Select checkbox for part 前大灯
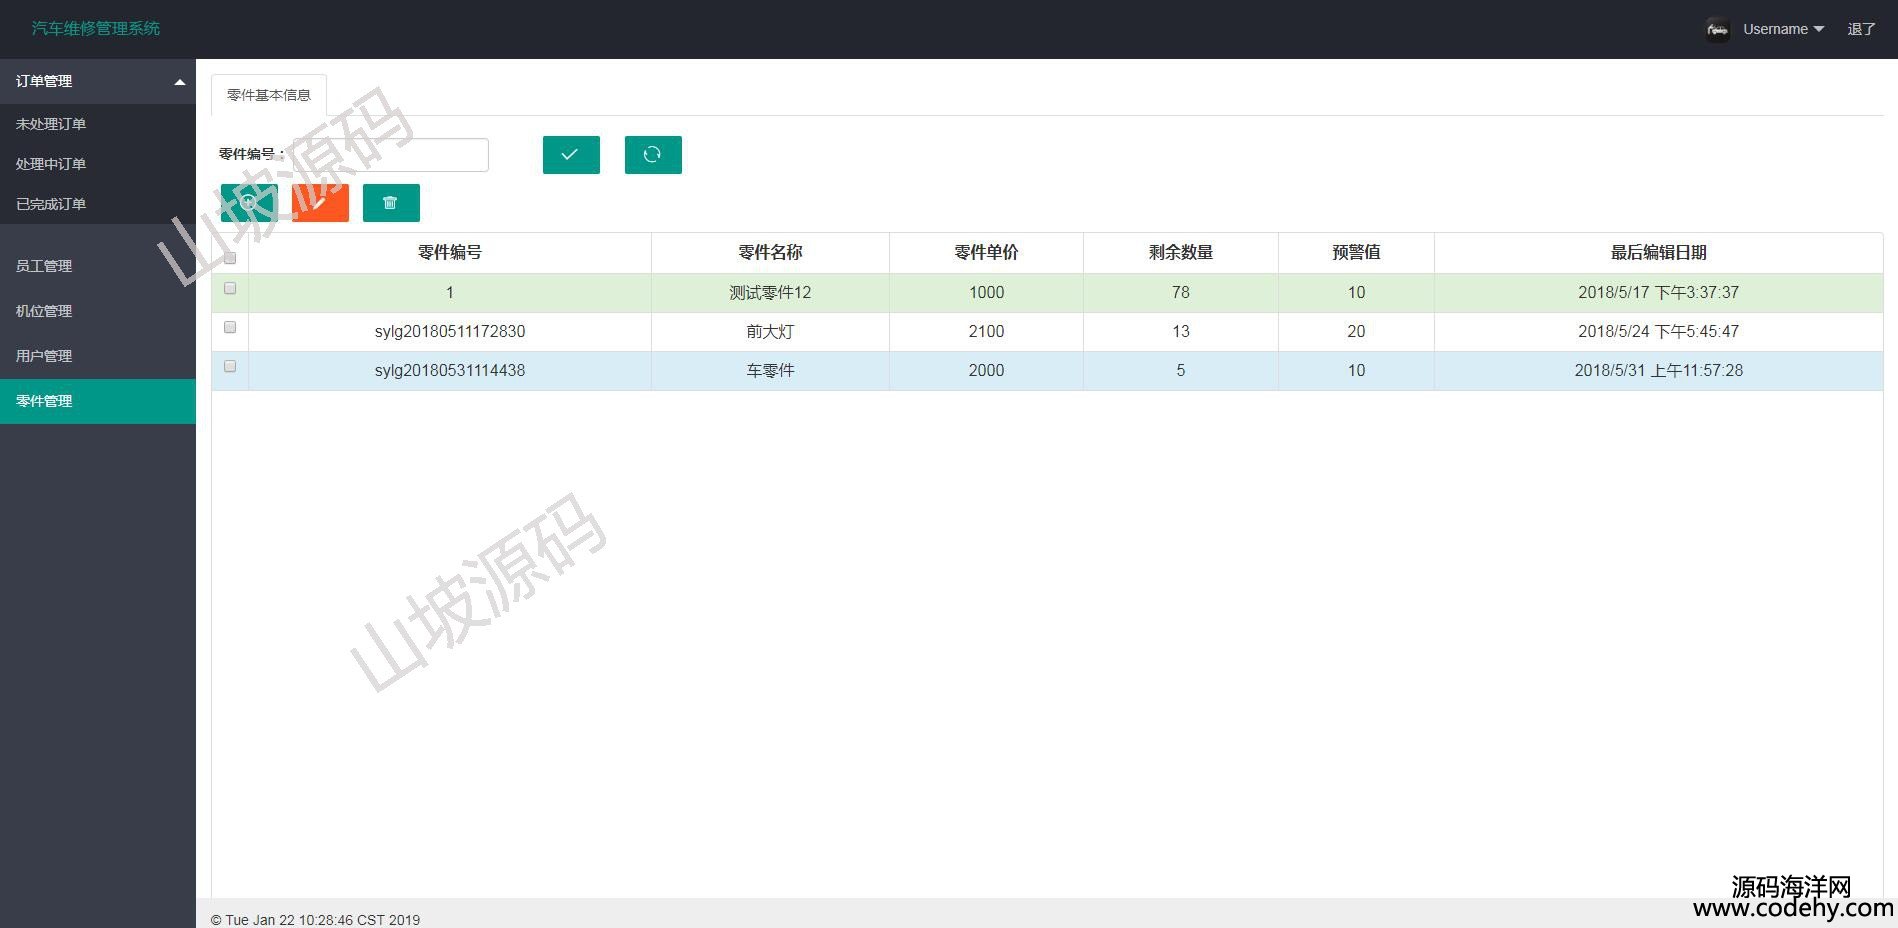Viewport: 1898px width, 928px height. (230, 328)
